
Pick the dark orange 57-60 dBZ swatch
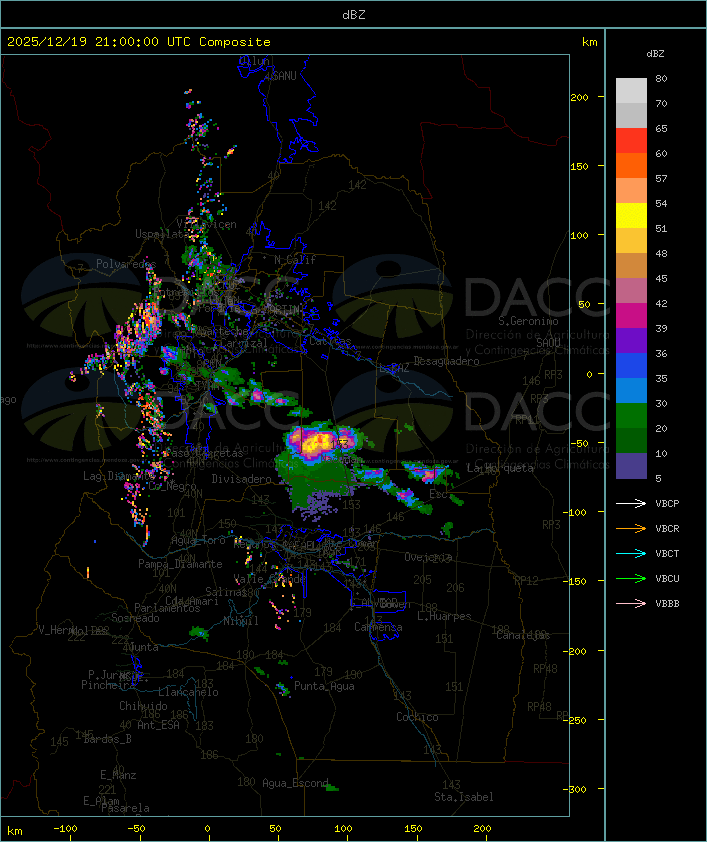[x=631, y=165]
